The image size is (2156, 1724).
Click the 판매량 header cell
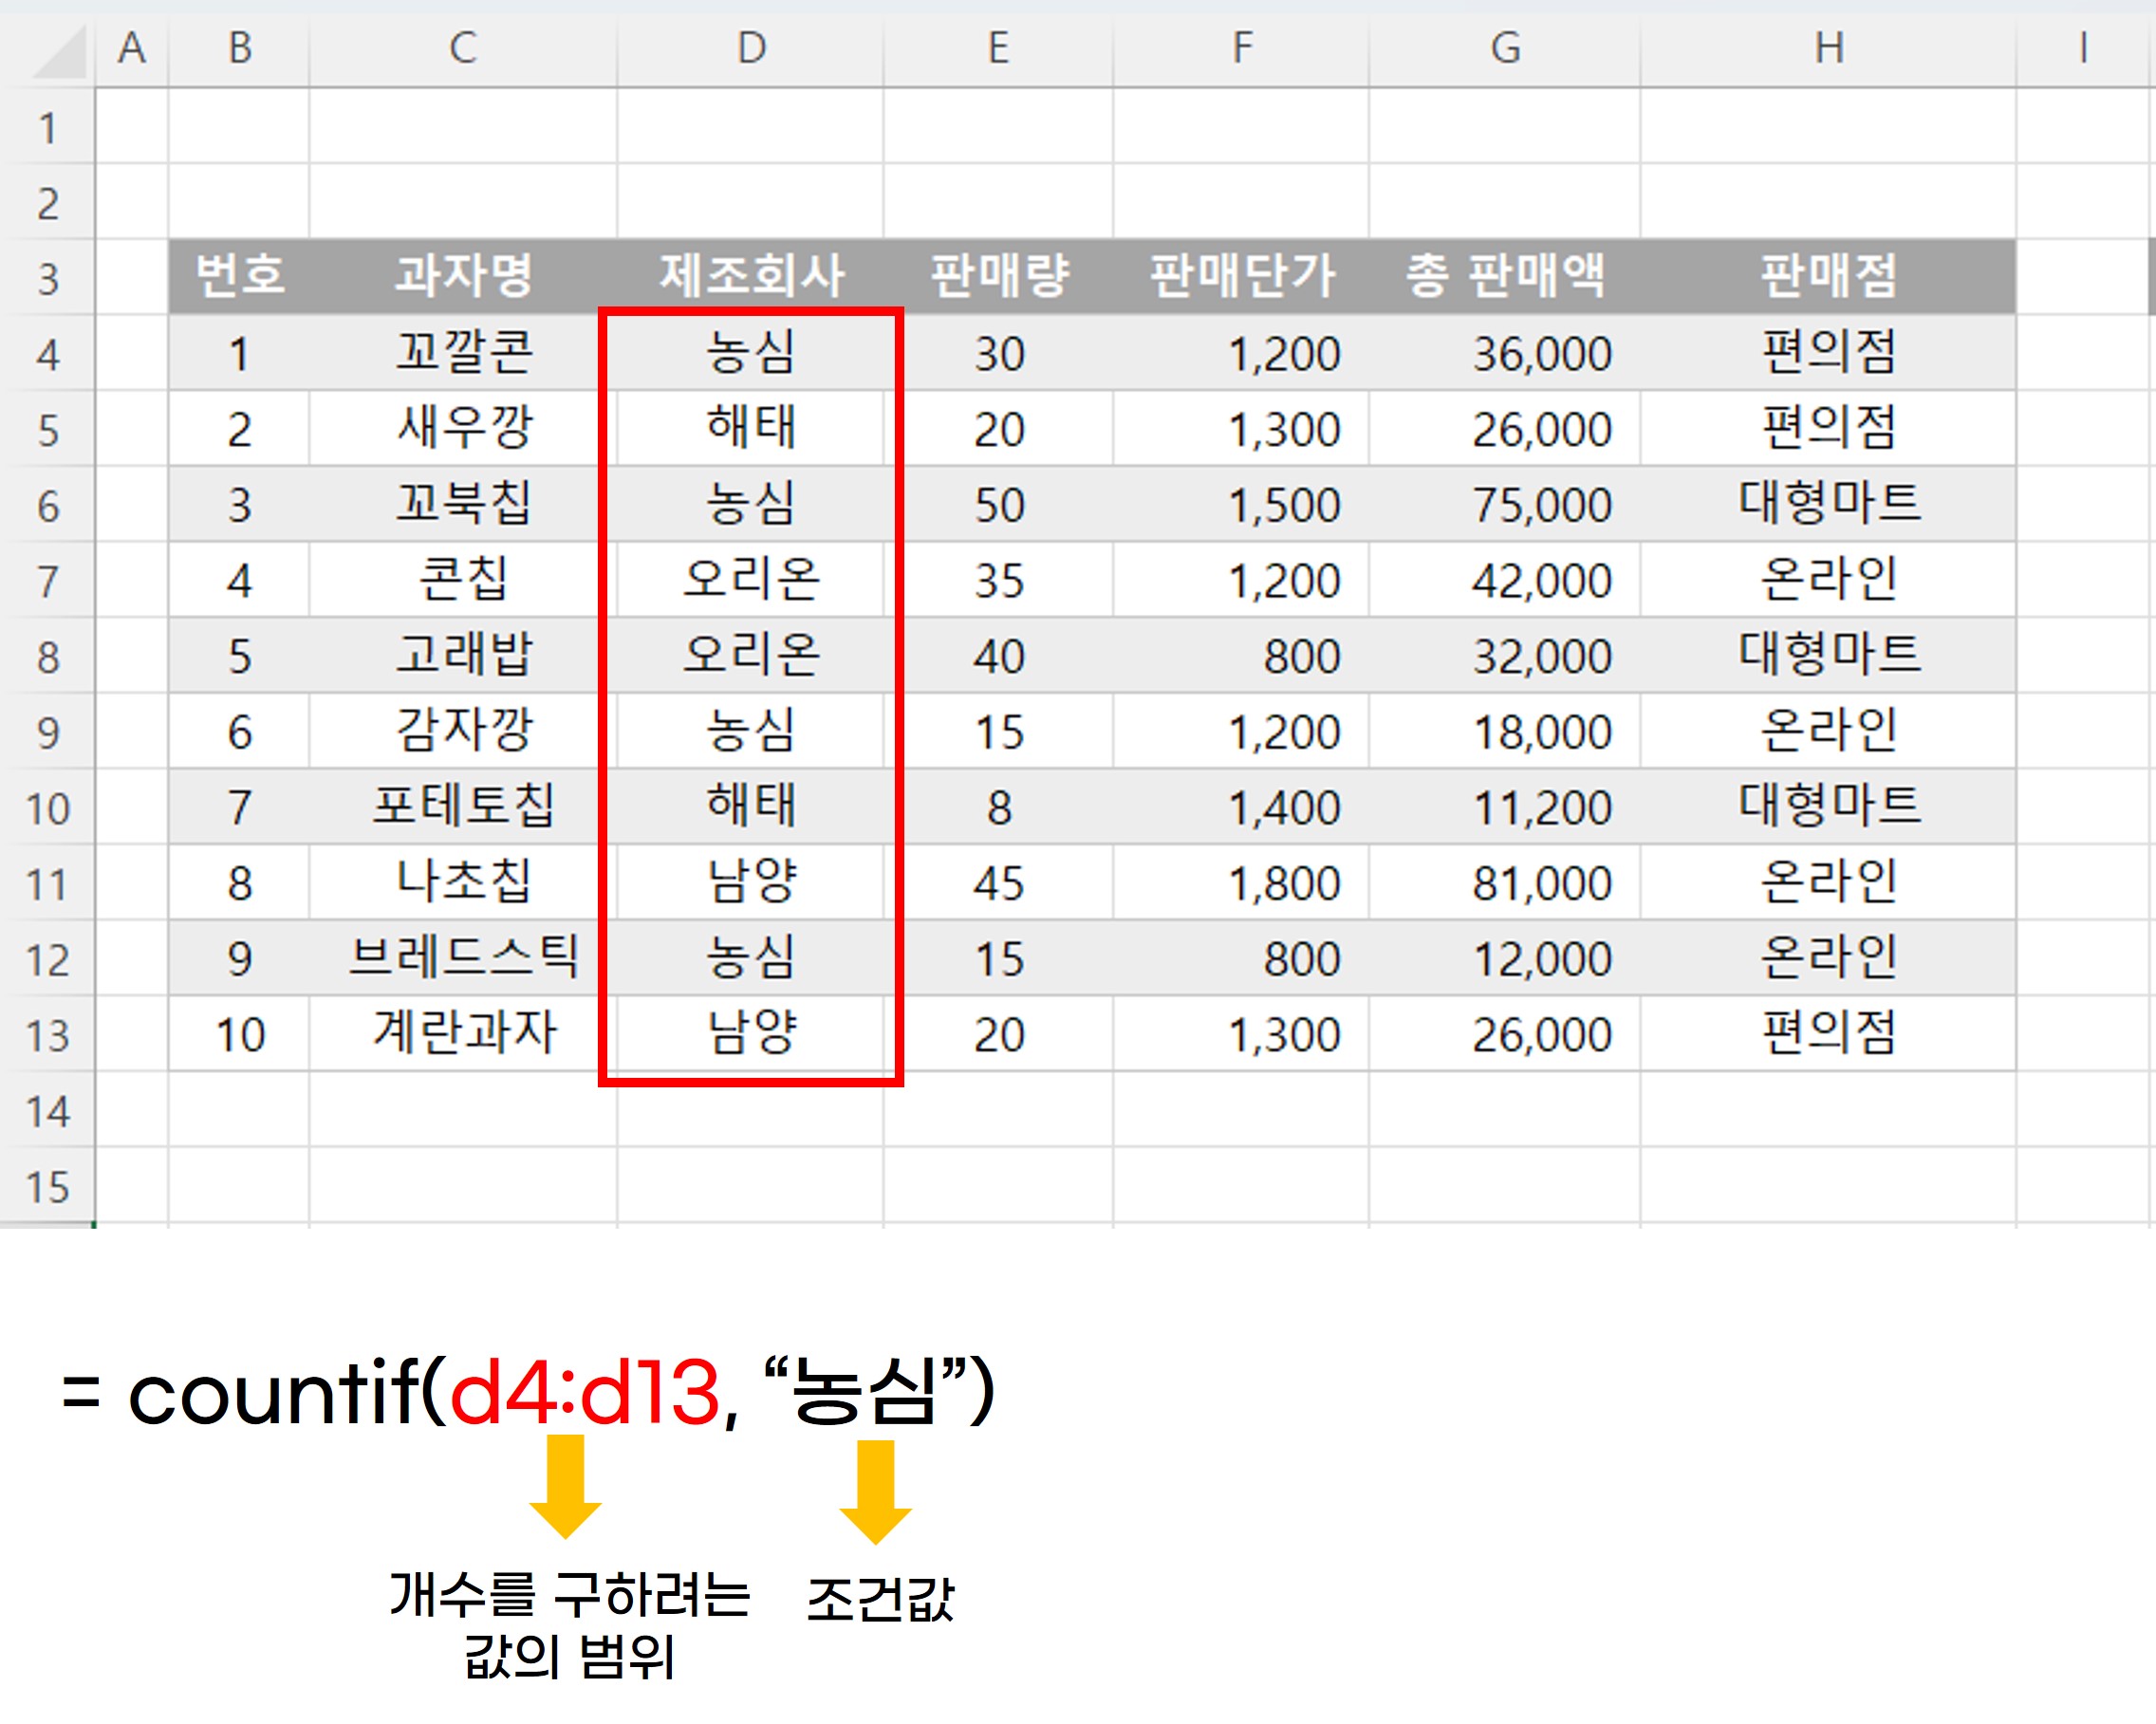tap(999, 276)
